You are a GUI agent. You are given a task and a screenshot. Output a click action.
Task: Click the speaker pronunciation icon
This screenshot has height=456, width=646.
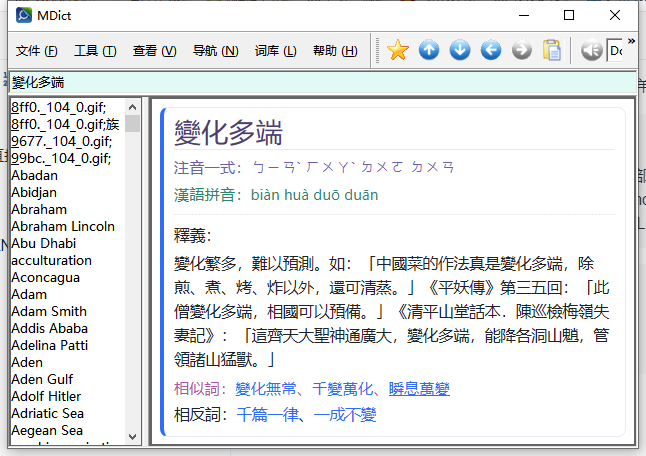(x=591, y=50)
